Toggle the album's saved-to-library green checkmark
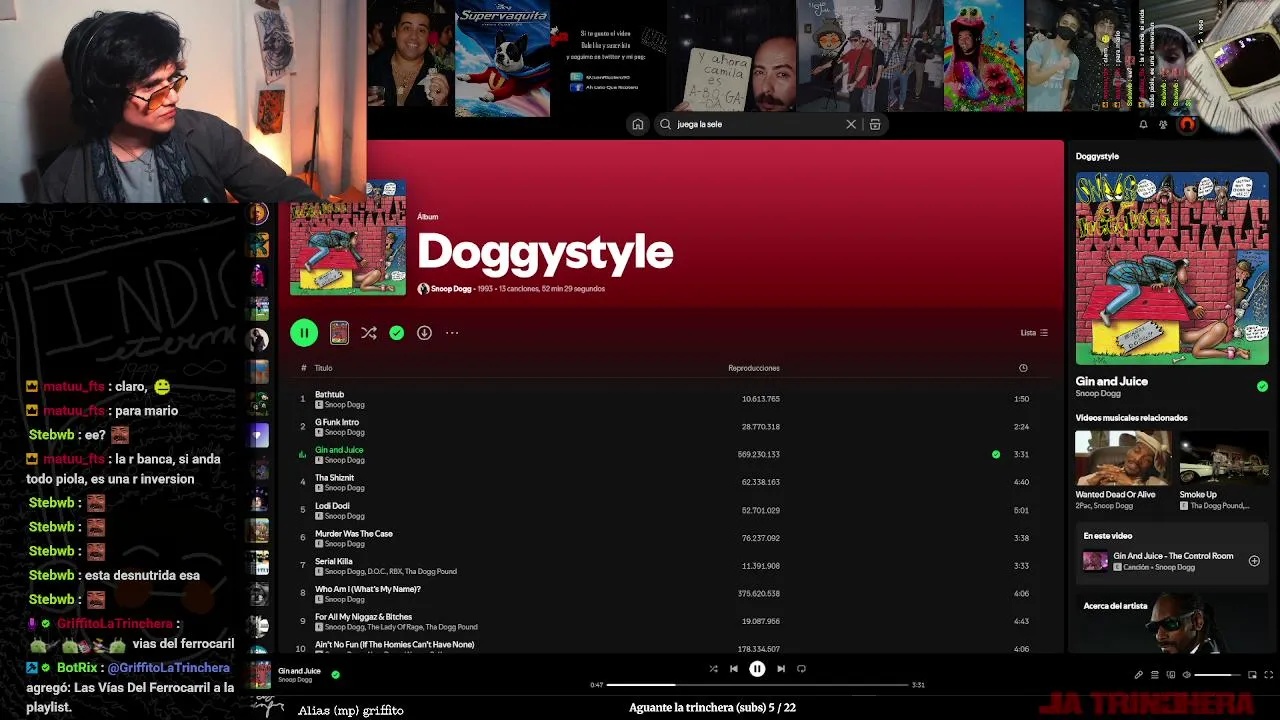Viewport: 1280px width, 720px height. point(397,333)
